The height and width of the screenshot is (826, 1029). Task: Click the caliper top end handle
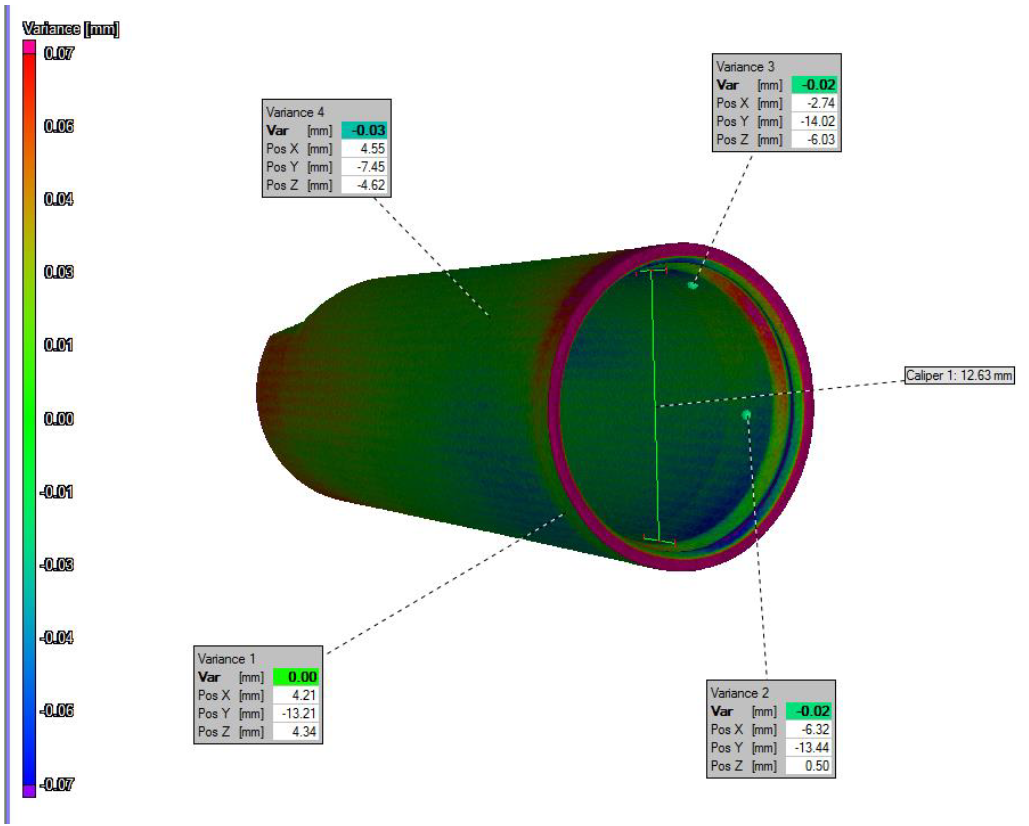[x=652, y=270]
